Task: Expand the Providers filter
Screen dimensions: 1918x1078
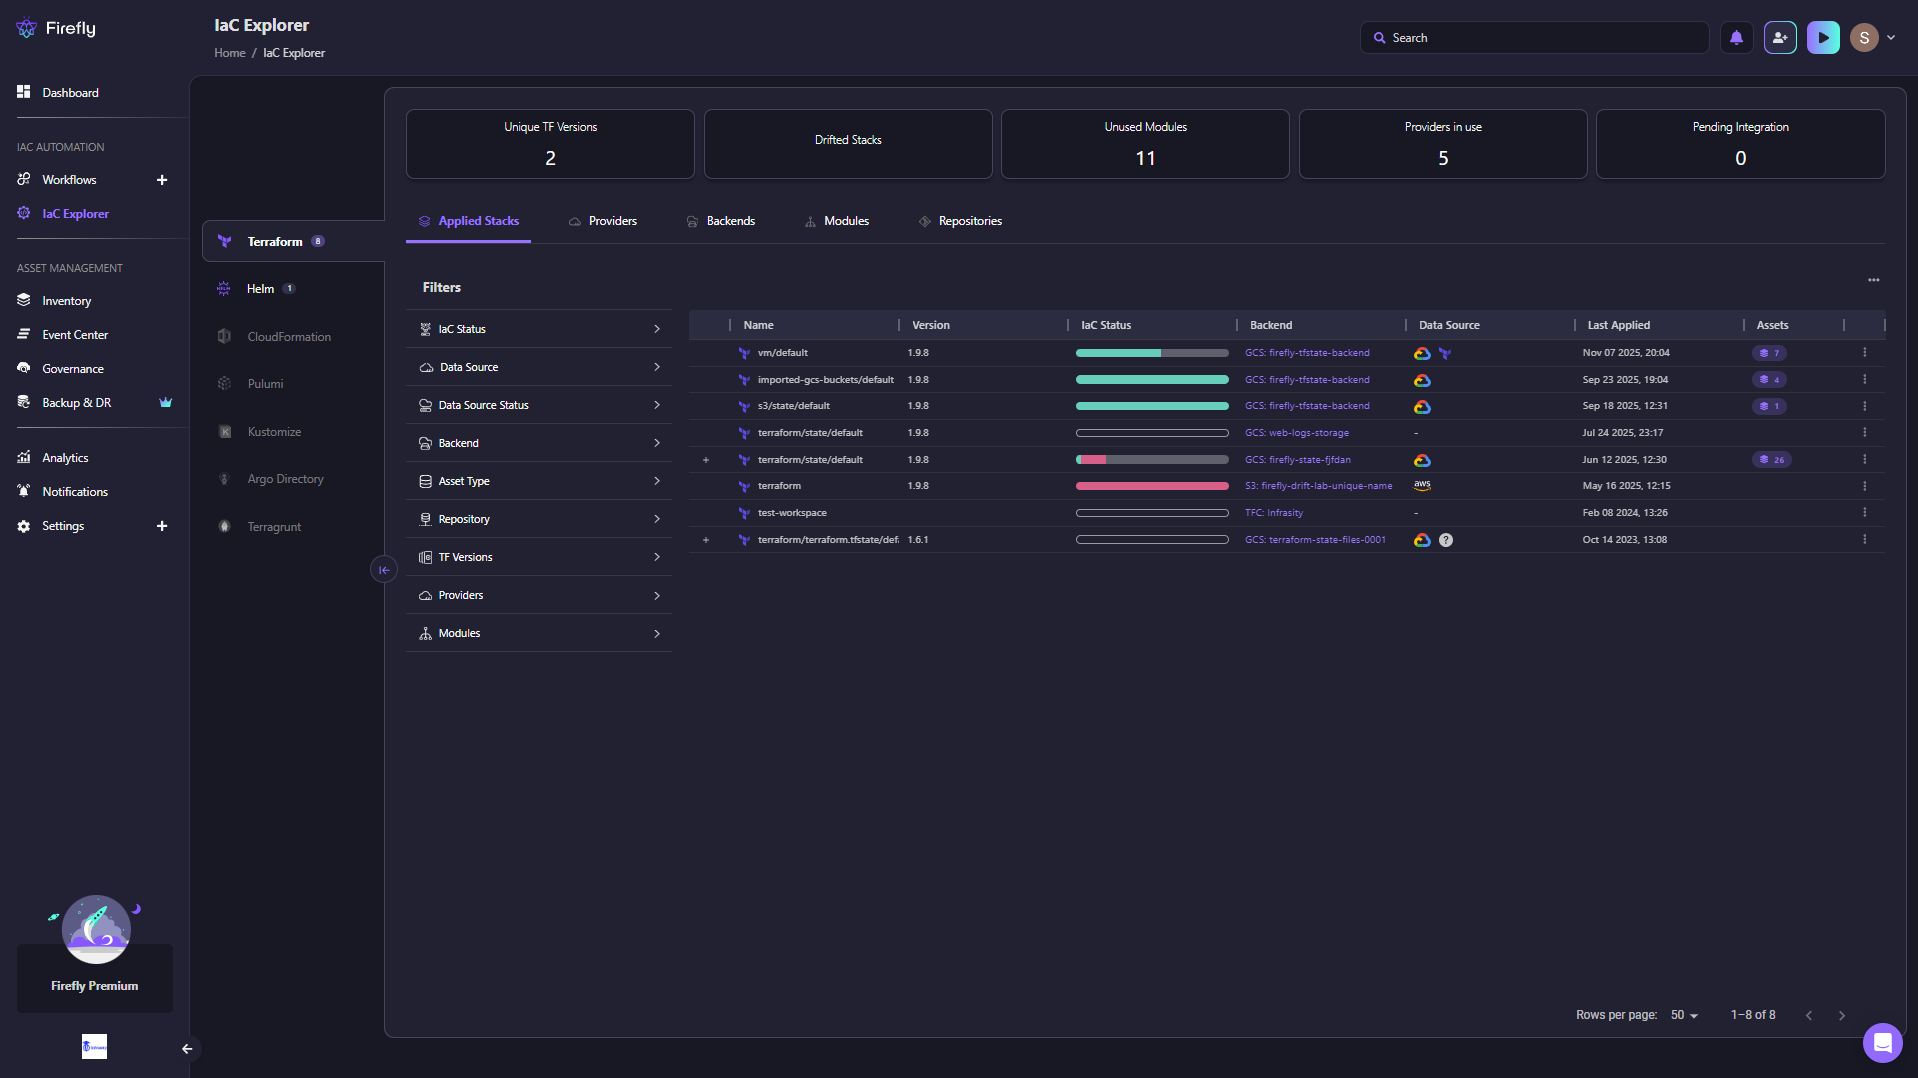Action: tap(539, 595)
